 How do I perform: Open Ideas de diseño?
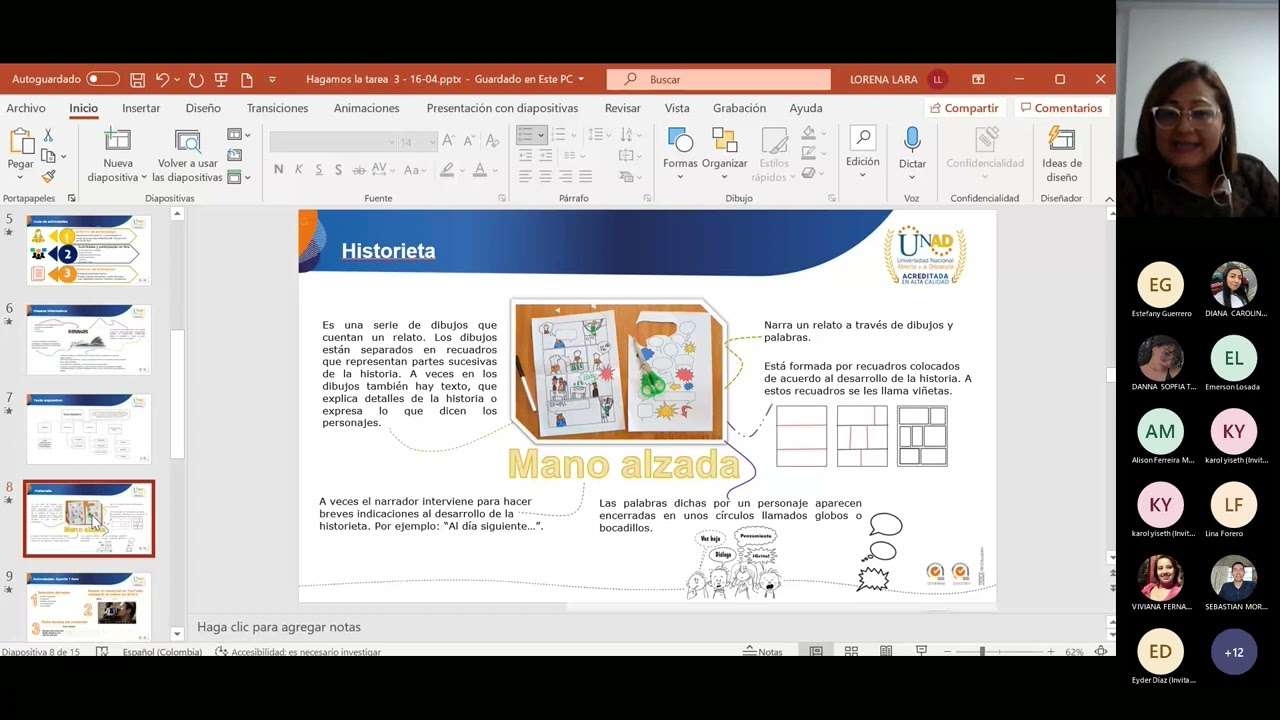point(1062,155)
